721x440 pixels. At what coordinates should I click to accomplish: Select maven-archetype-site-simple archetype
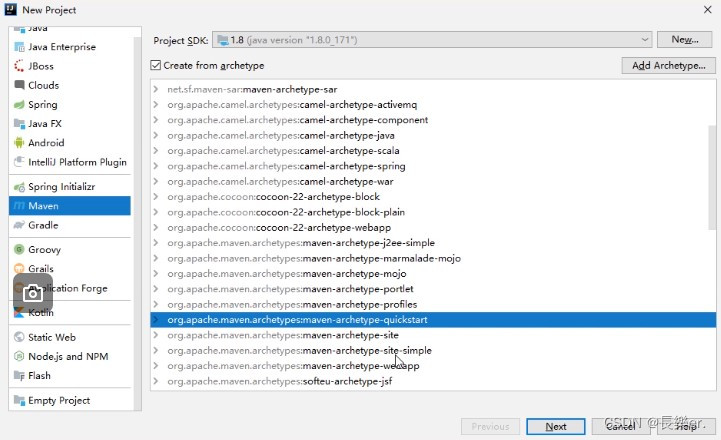(x=433, y=350)
